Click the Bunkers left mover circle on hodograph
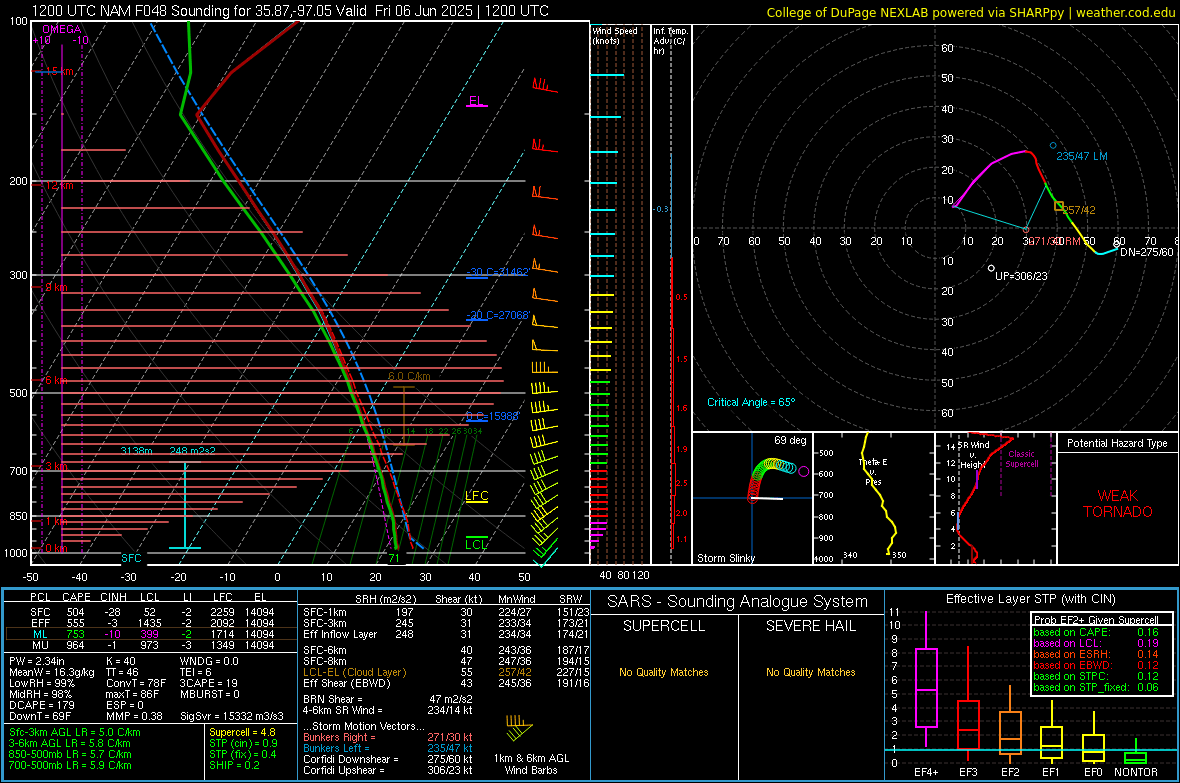This screenshot has height=783, width=1180. (1053, 145)
